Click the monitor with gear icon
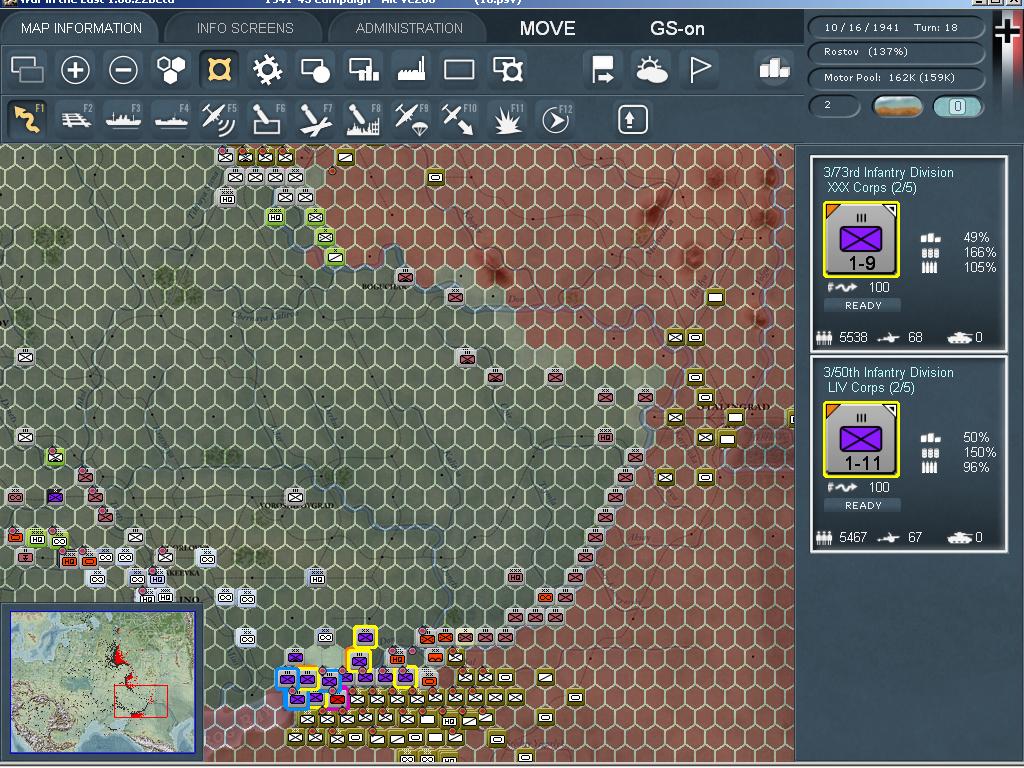The height and width of the screenshot is (768, 1024). [507, 70]
